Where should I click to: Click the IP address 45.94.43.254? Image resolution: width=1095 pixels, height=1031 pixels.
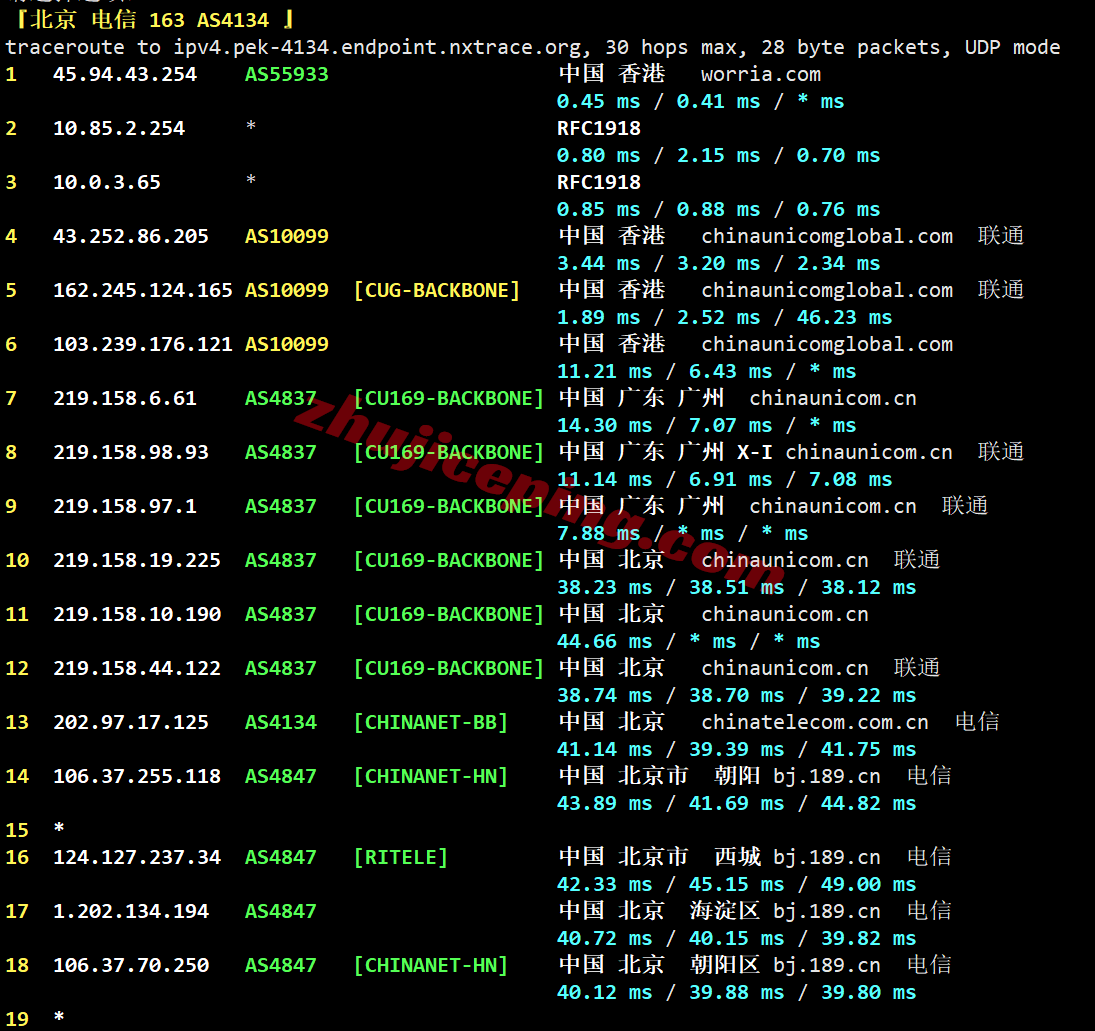tap(125, 74)
